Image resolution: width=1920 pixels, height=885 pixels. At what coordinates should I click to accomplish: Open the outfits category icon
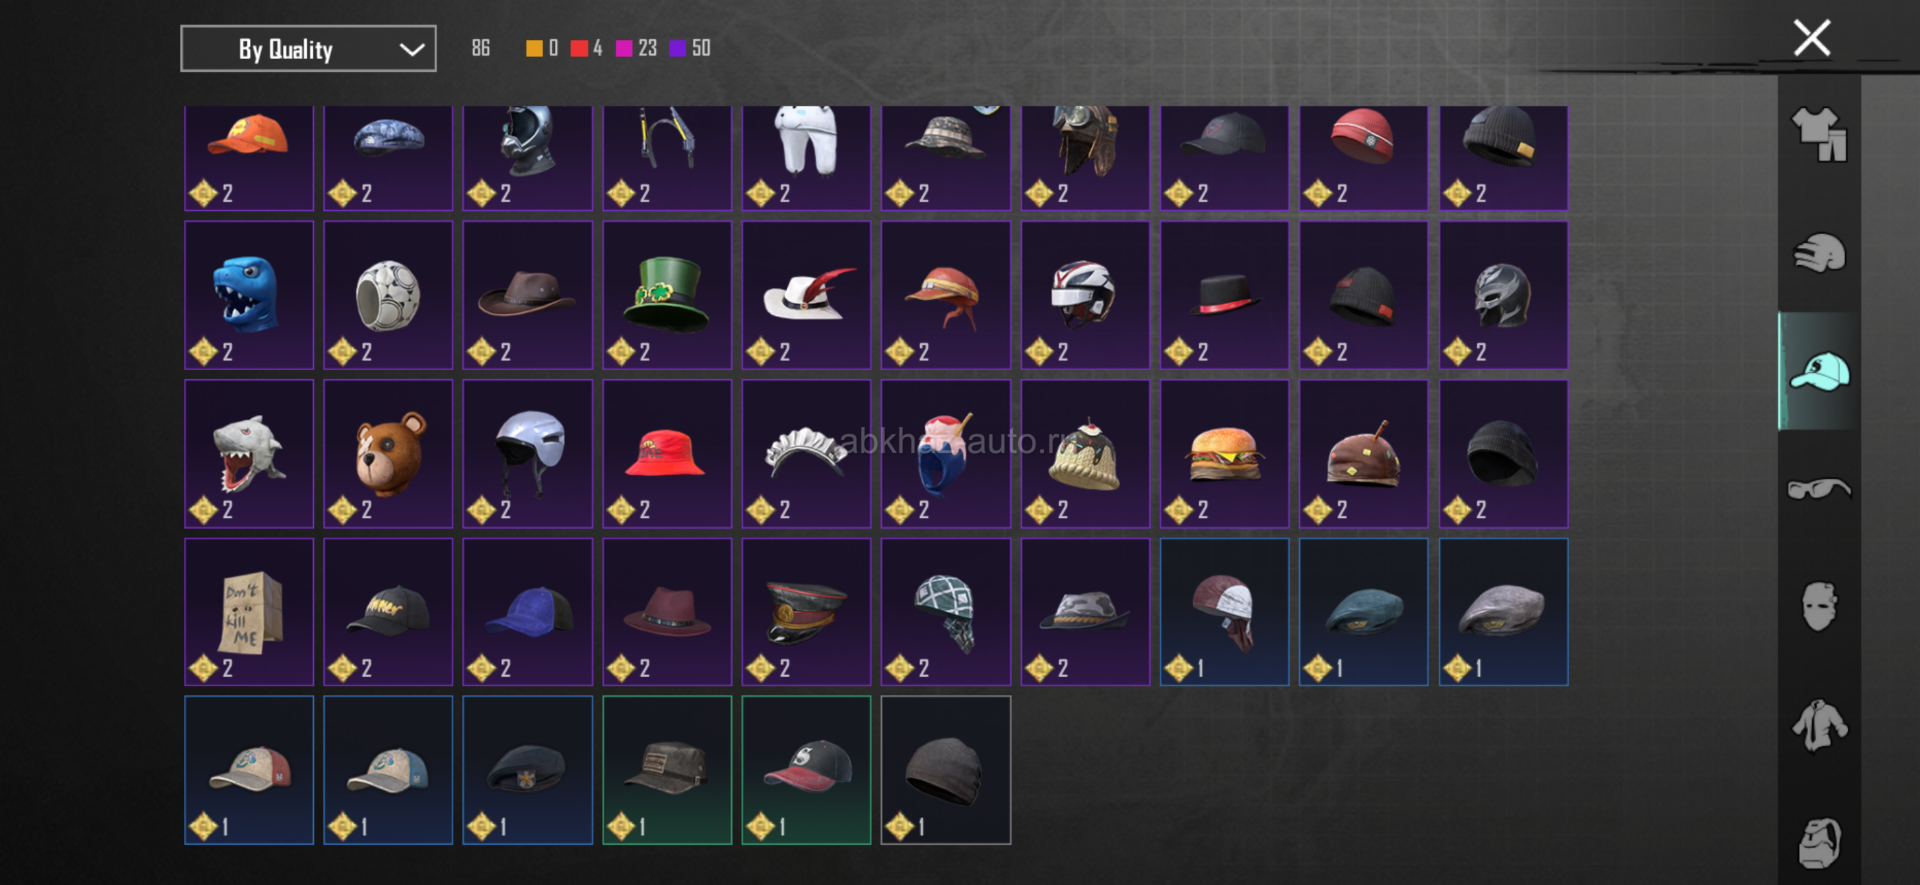point(1819,134)
